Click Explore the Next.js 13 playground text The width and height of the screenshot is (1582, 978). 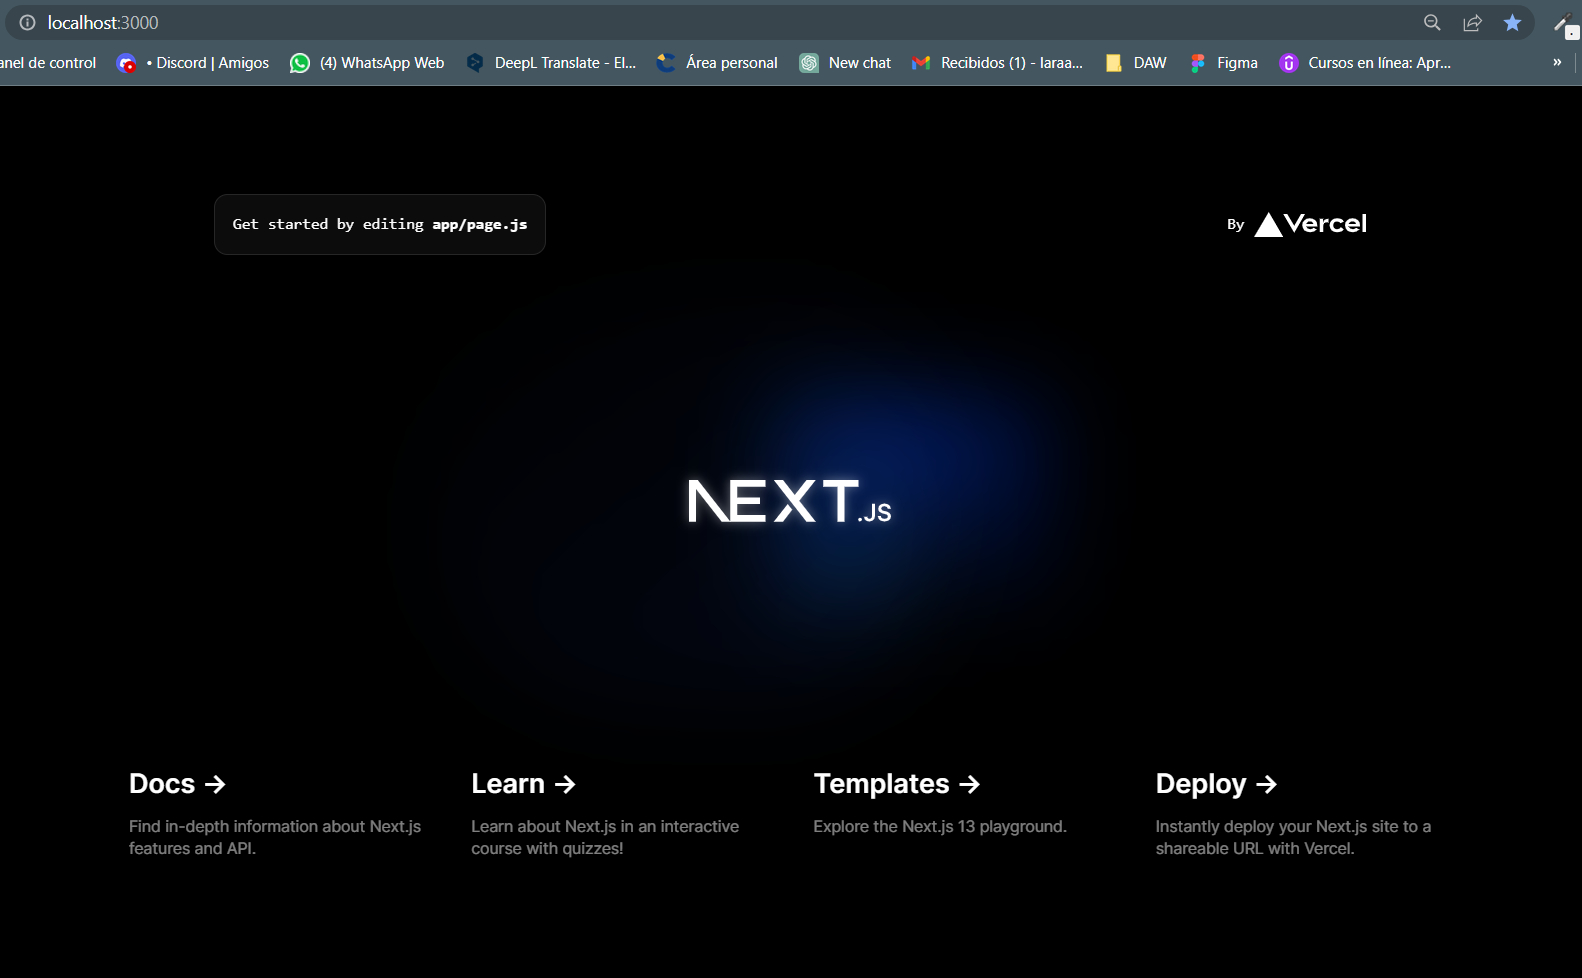(940, 826)
